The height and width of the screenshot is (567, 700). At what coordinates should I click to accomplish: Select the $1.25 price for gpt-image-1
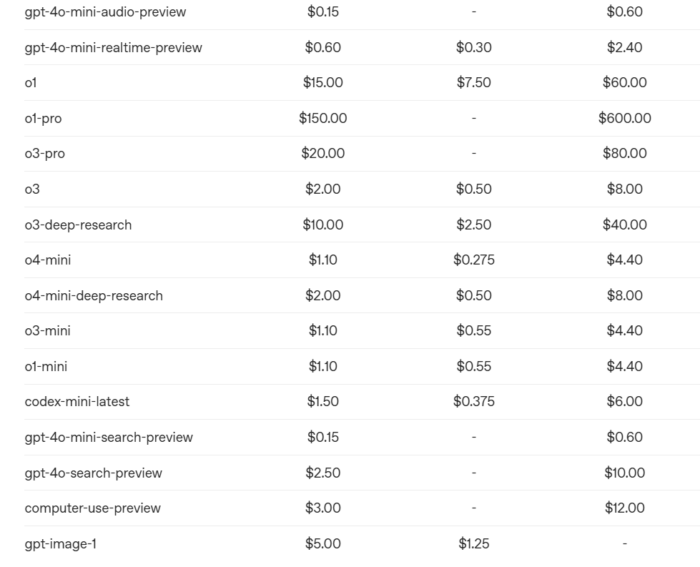[473, 544]
